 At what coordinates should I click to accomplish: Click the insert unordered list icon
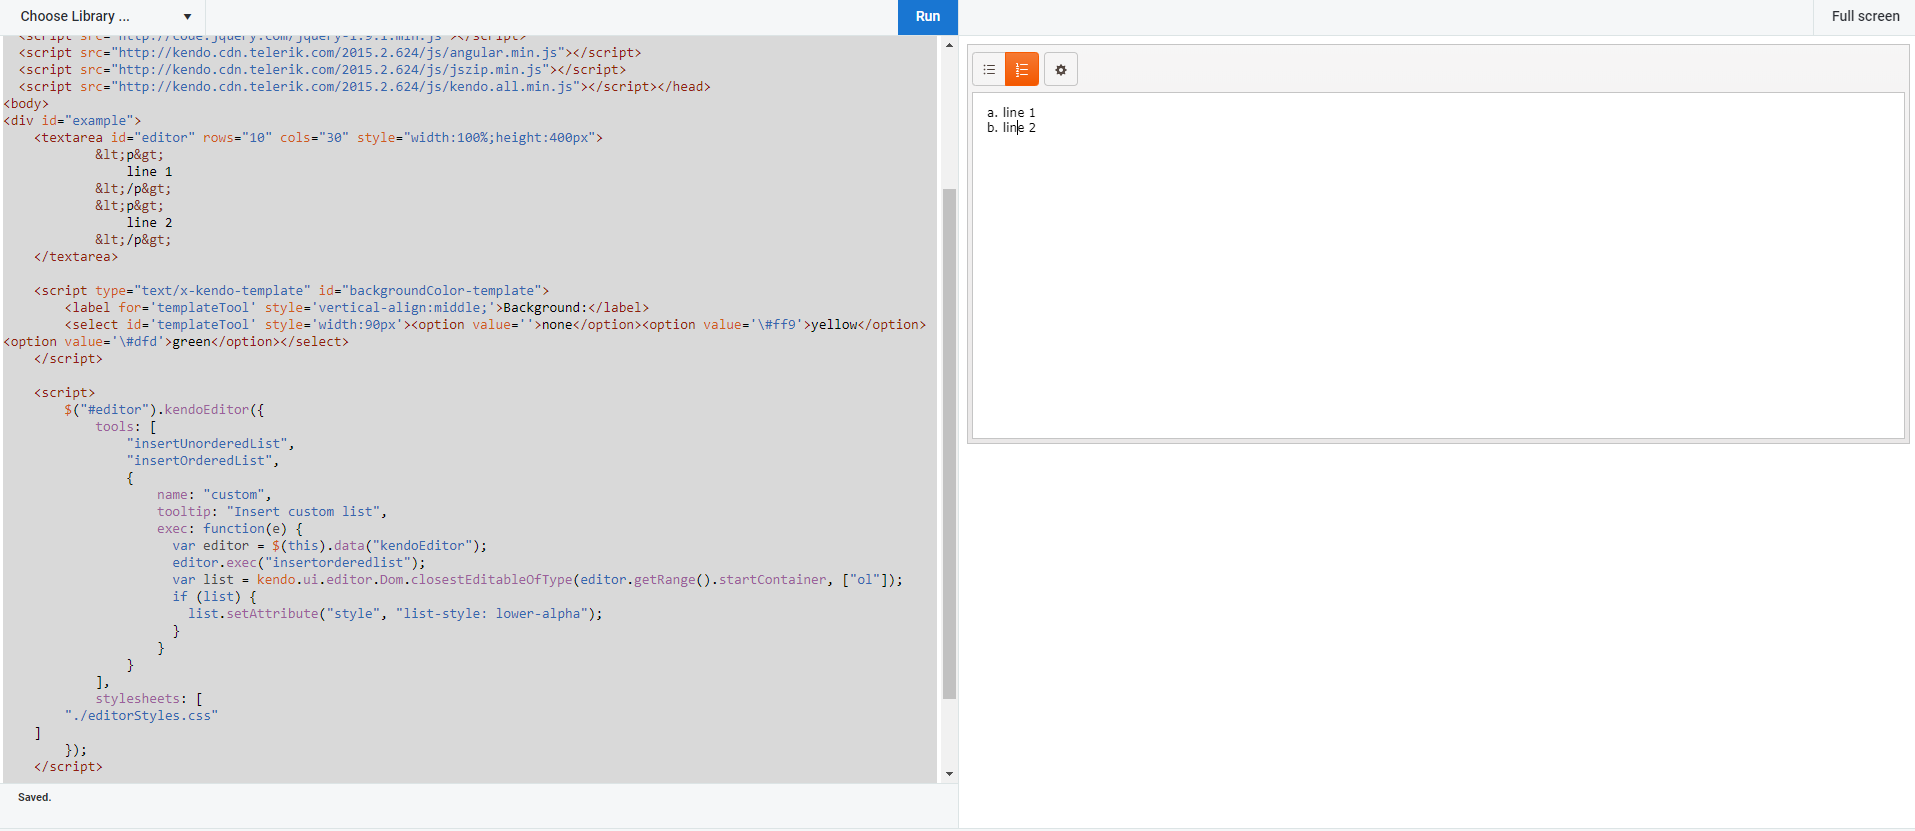pyautogui.click(x=989, y=70)
